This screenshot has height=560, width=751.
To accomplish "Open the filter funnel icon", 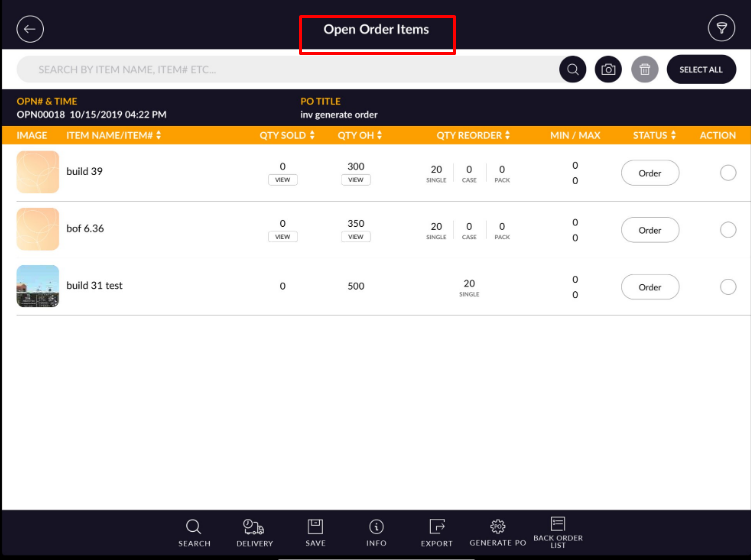I will pyautogui.click(x=720, y=29).
